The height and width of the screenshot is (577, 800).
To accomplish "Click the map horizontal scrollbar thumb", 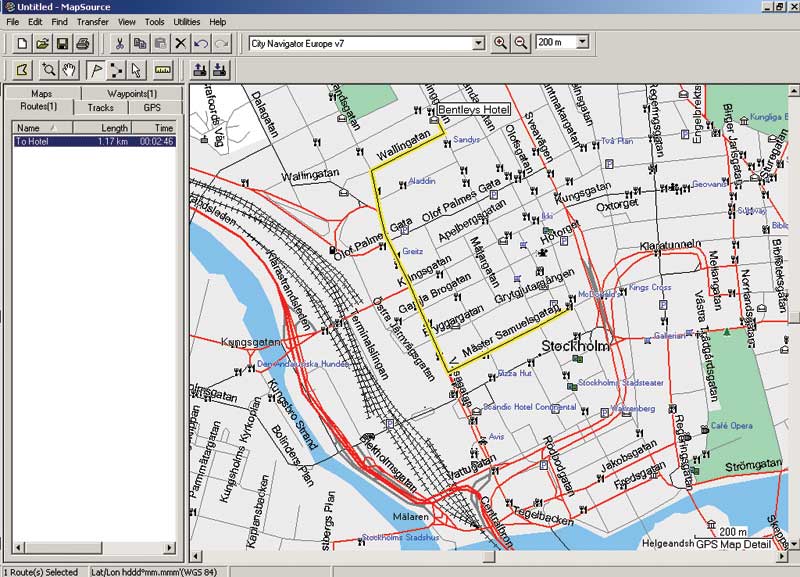I will 489,556.
